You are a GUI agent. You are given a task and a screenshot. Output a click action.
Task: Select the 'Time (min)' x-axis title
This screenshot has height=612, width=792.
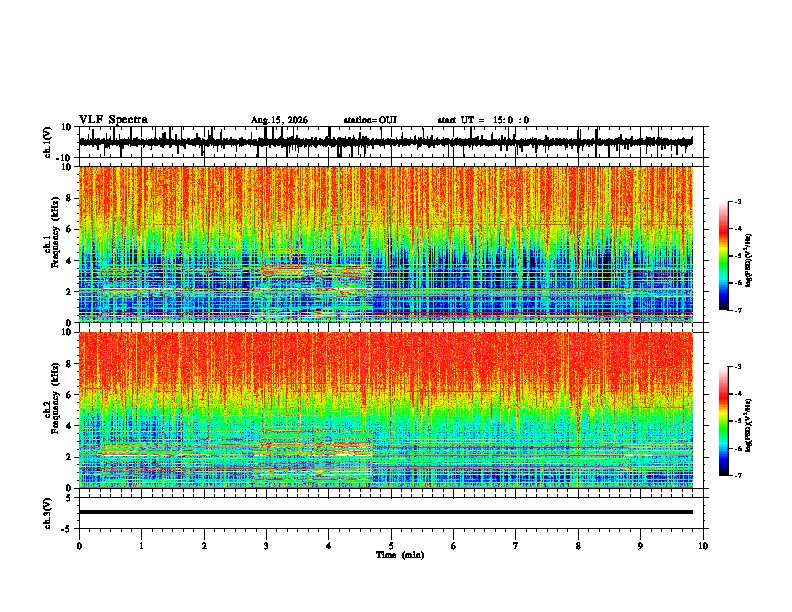click(400, 555)
